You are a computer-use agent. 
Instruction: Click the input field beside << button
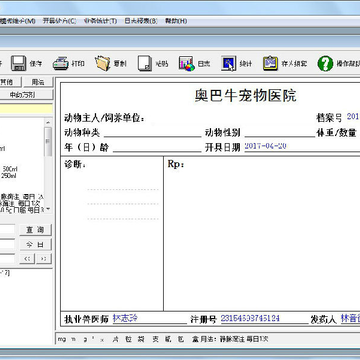(7, 259)
